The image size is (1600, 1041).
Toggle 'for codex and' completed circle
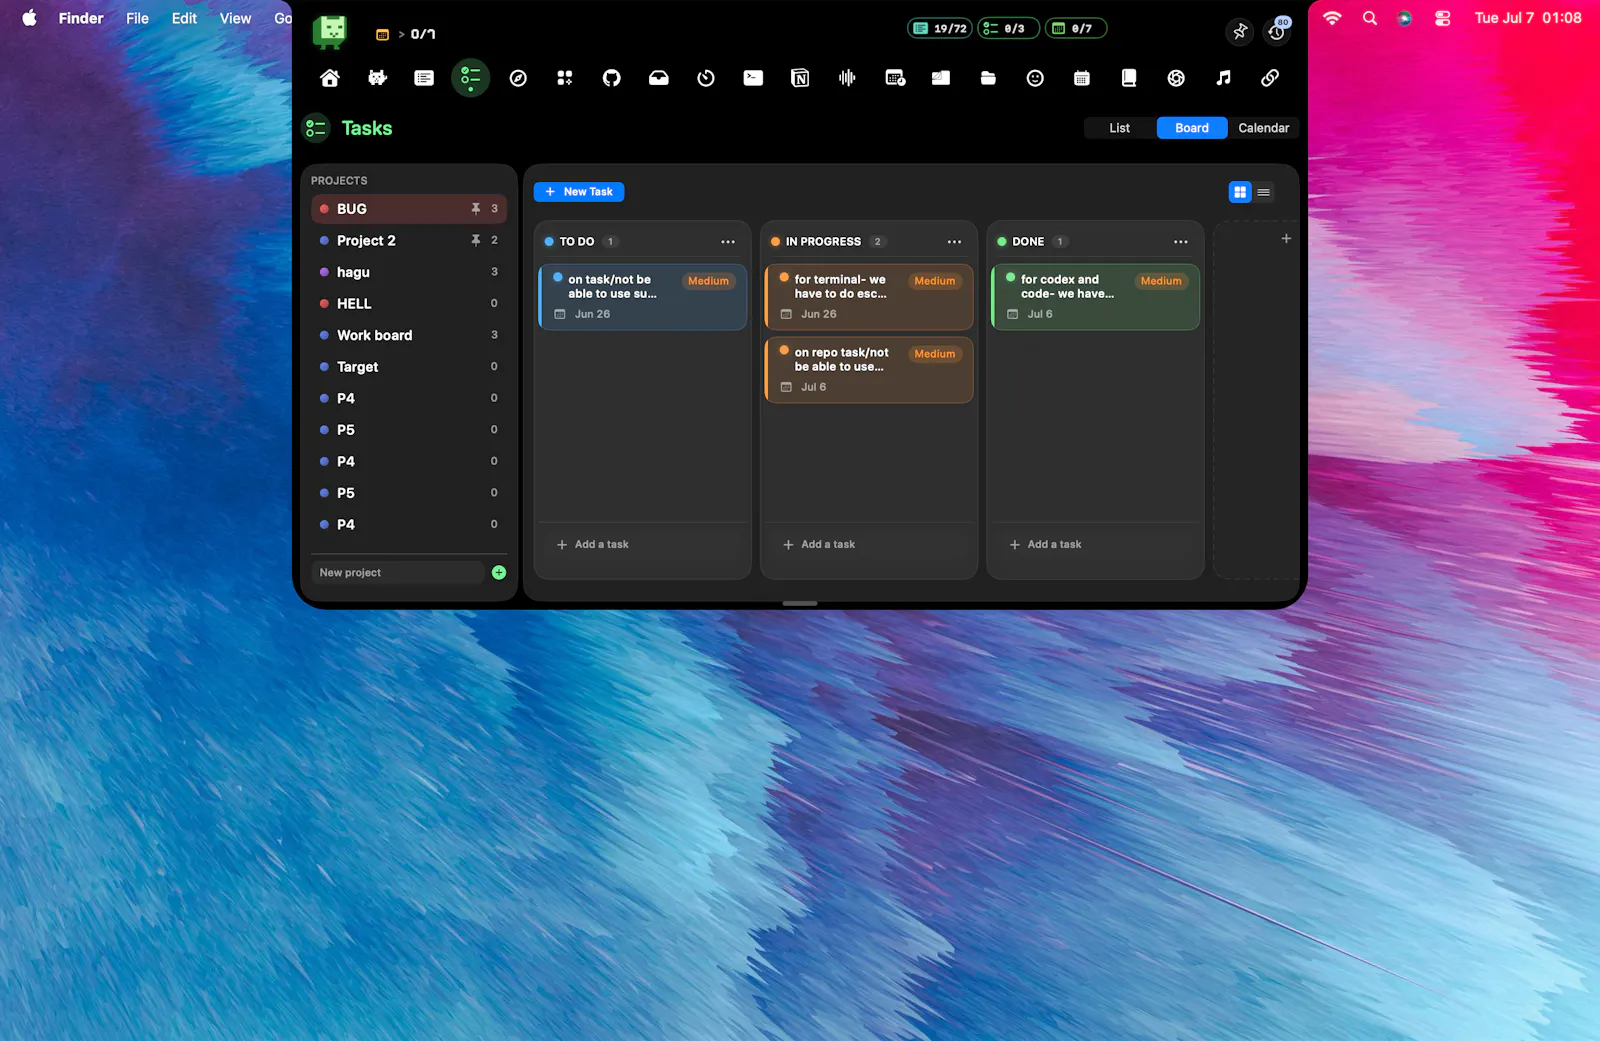[x=1011, y=278]
